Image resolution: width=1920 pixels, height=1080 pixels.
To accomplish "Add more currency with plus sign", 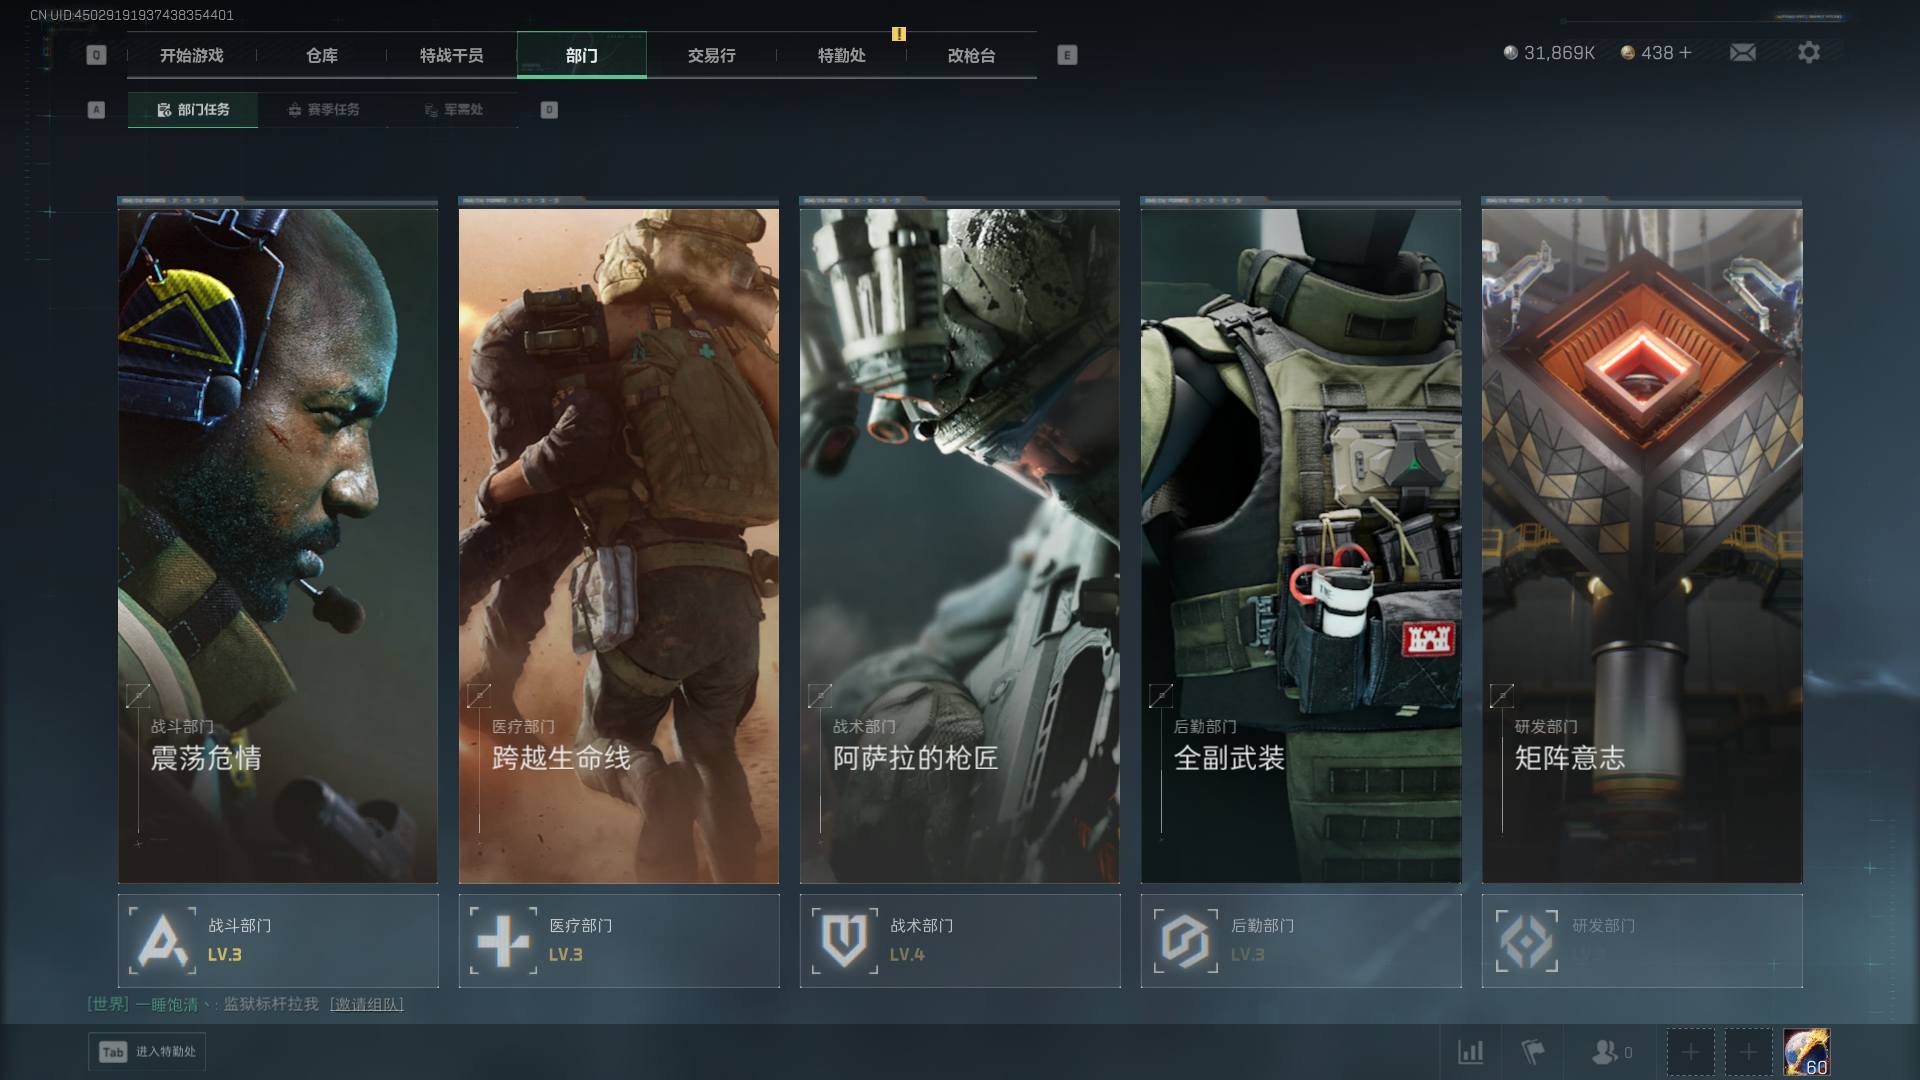I will point(1686,53).
